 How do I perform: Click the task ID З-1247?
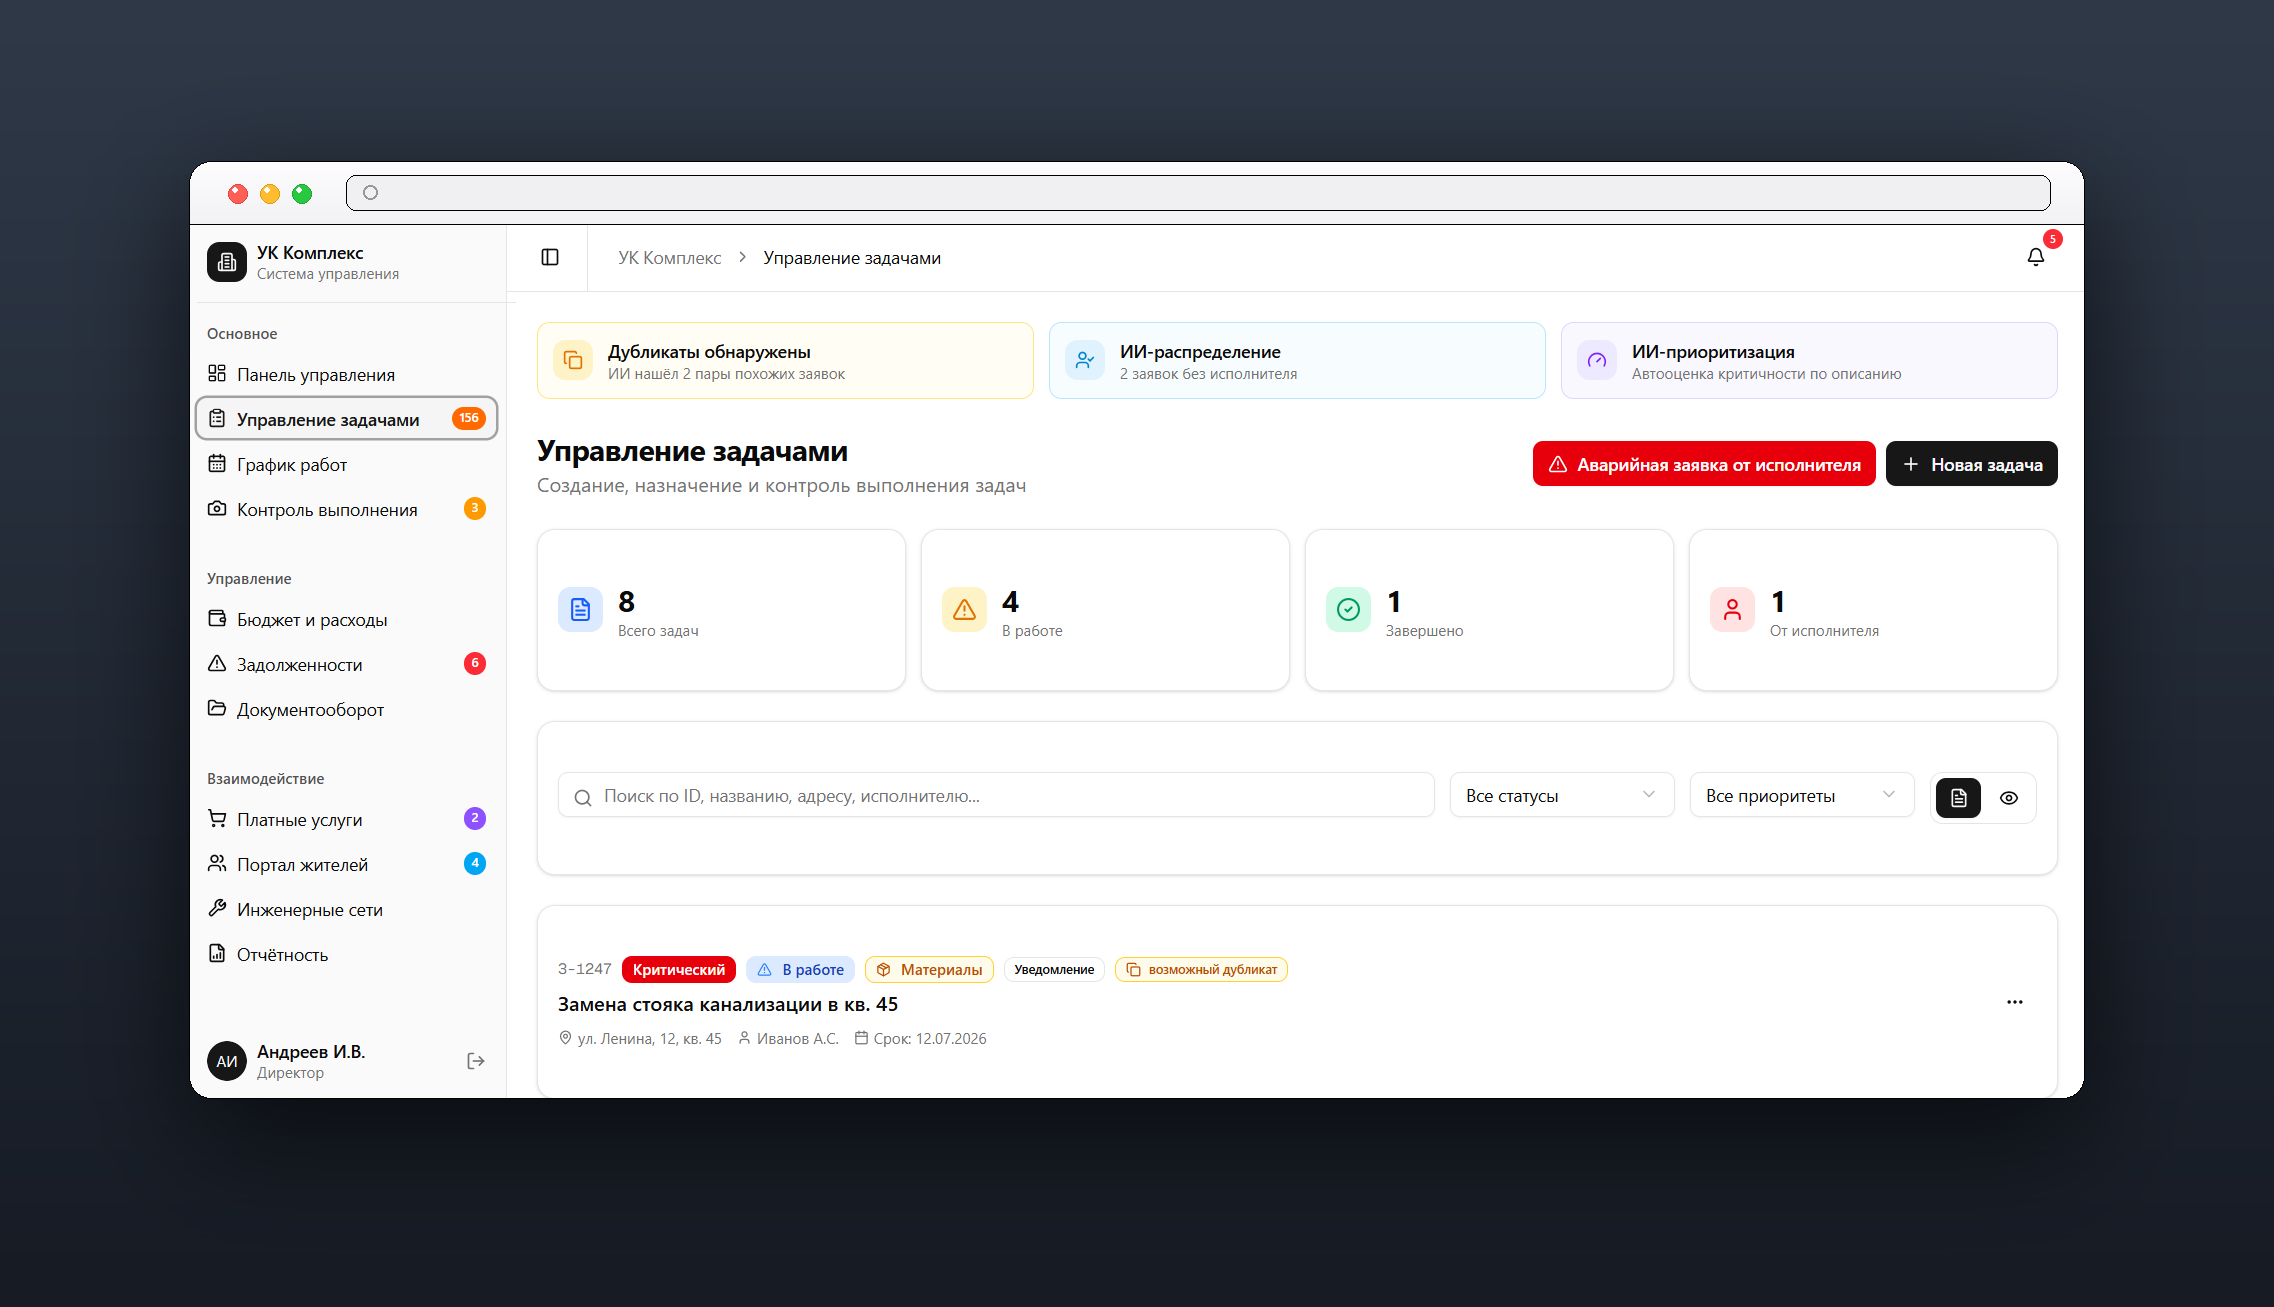584,969
